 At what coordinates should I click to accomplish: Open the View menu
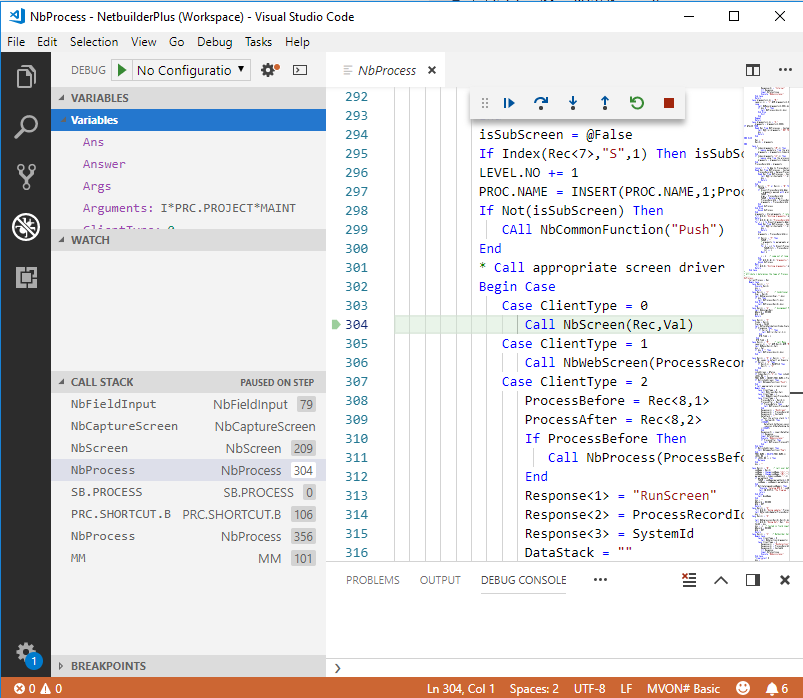pos(143,42)
